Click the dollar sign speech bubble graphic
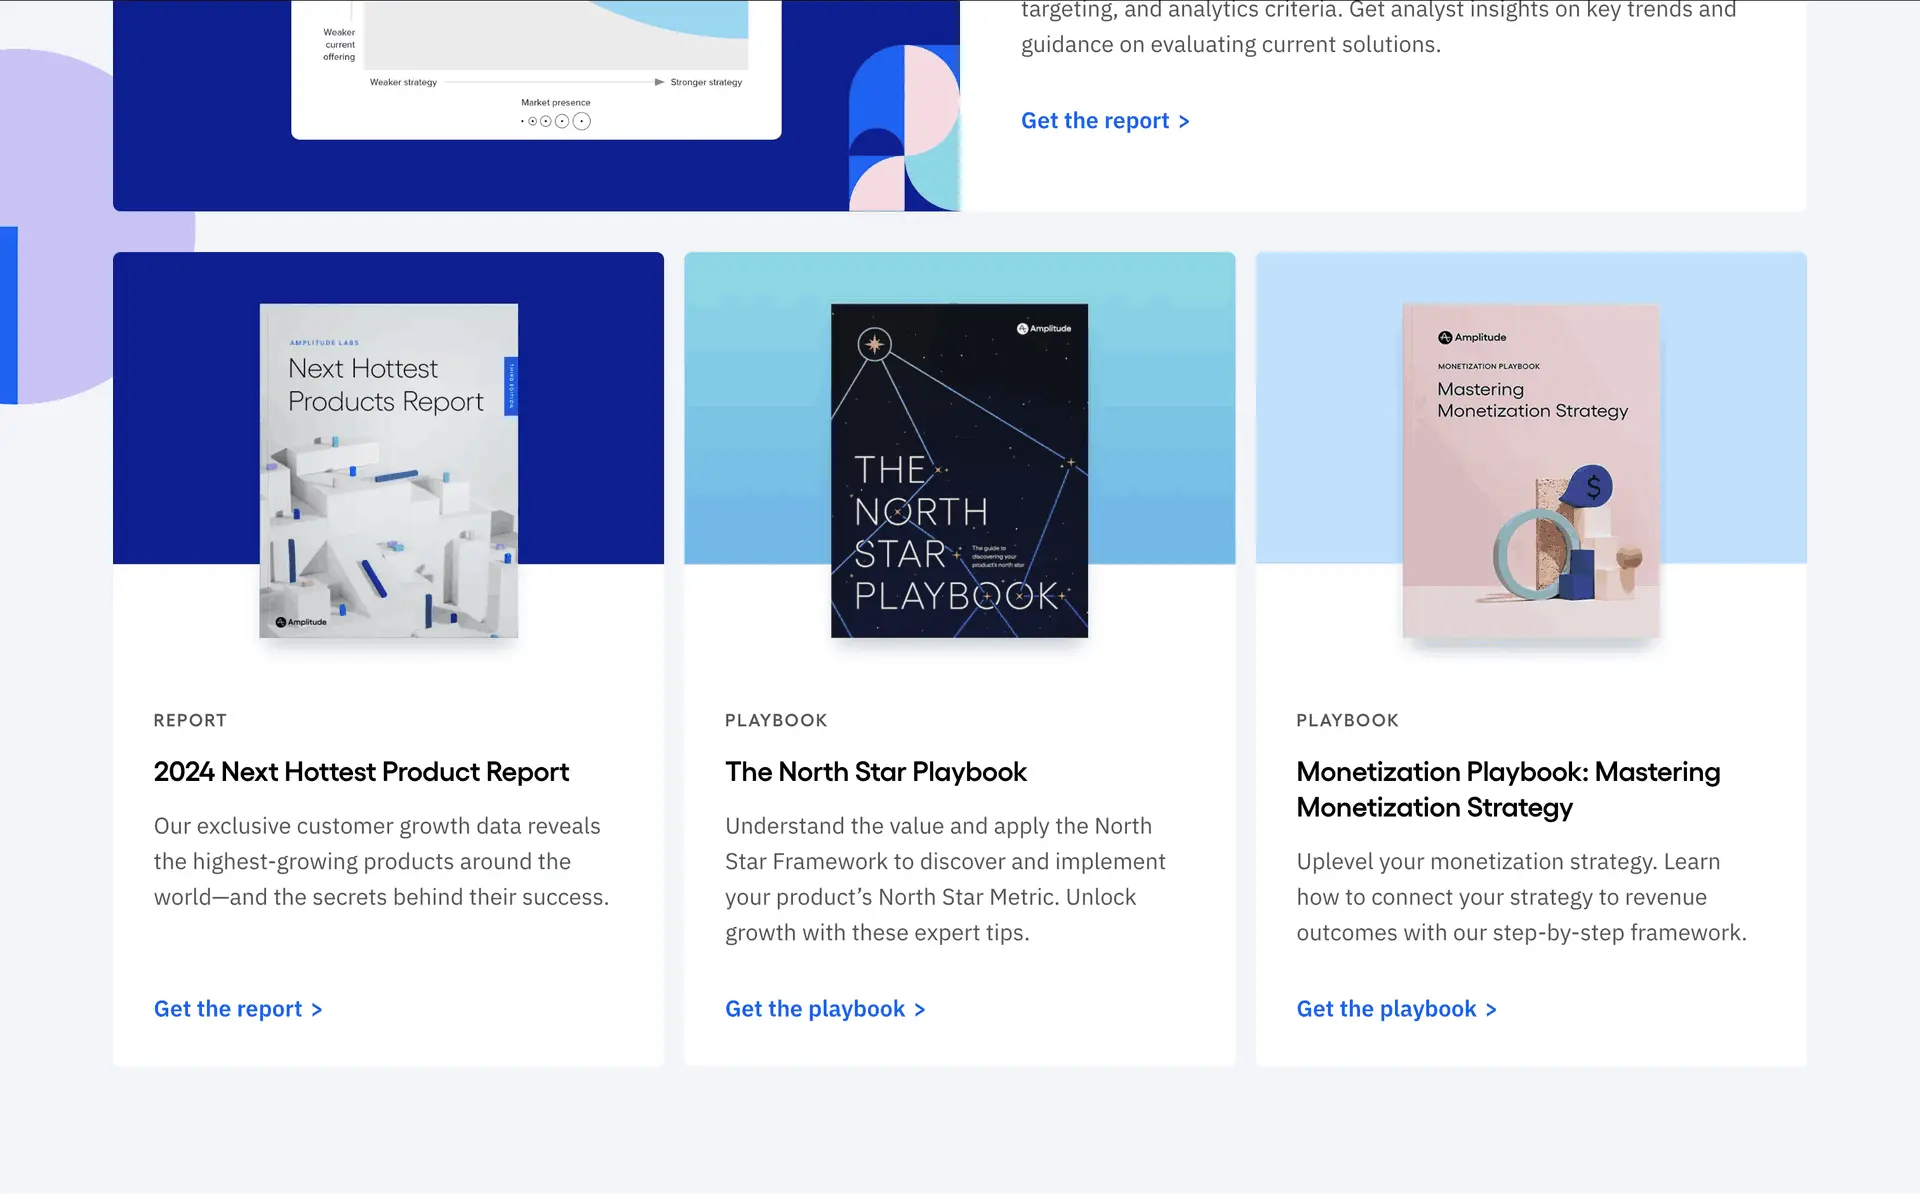 click(x=1590, y=487)
